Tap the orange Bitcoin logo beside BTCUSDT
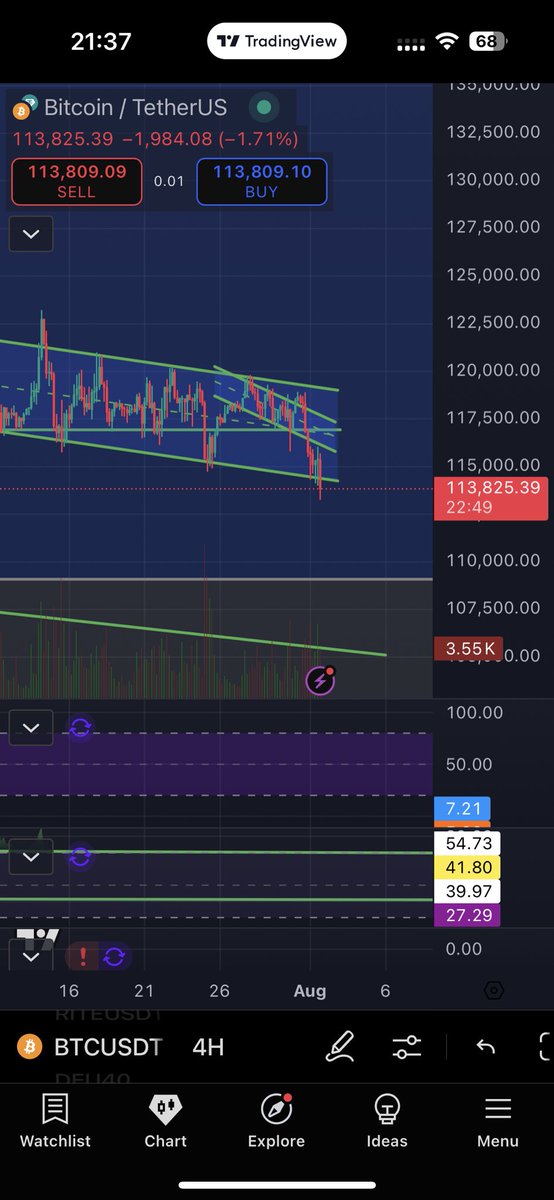554x1200 pixels. click(x=29, y=1047)
